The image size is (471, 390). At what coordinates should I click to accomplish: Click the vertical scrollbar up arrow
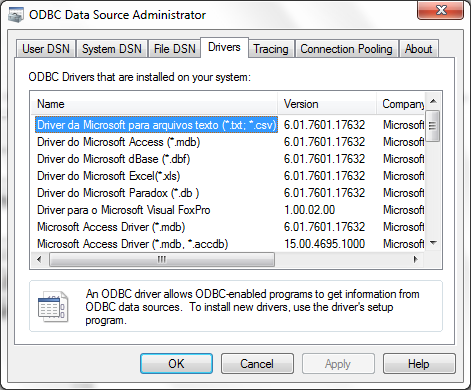tap(433, 101)
